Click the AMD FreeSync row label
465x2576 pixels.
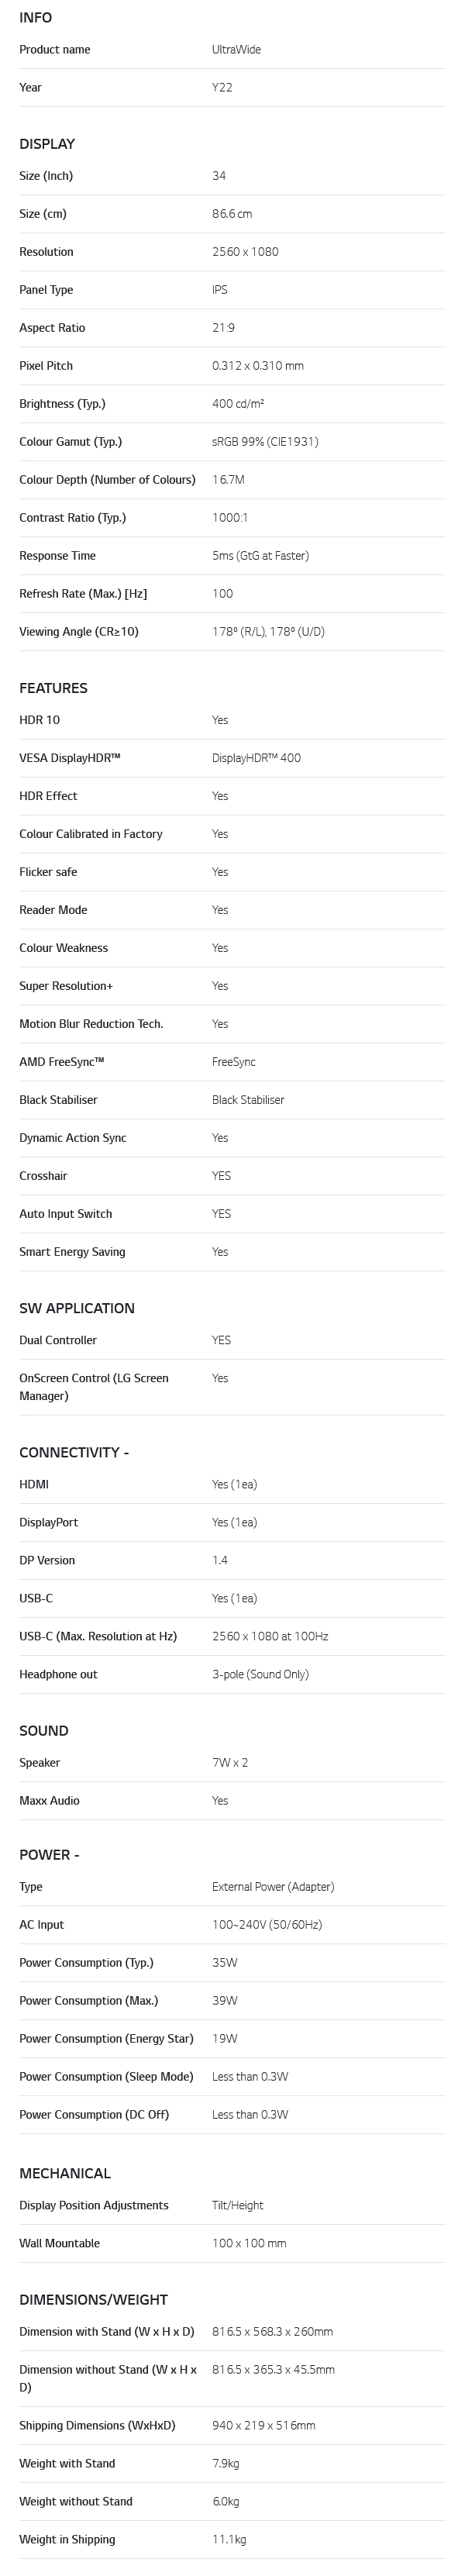[61, 1062]
